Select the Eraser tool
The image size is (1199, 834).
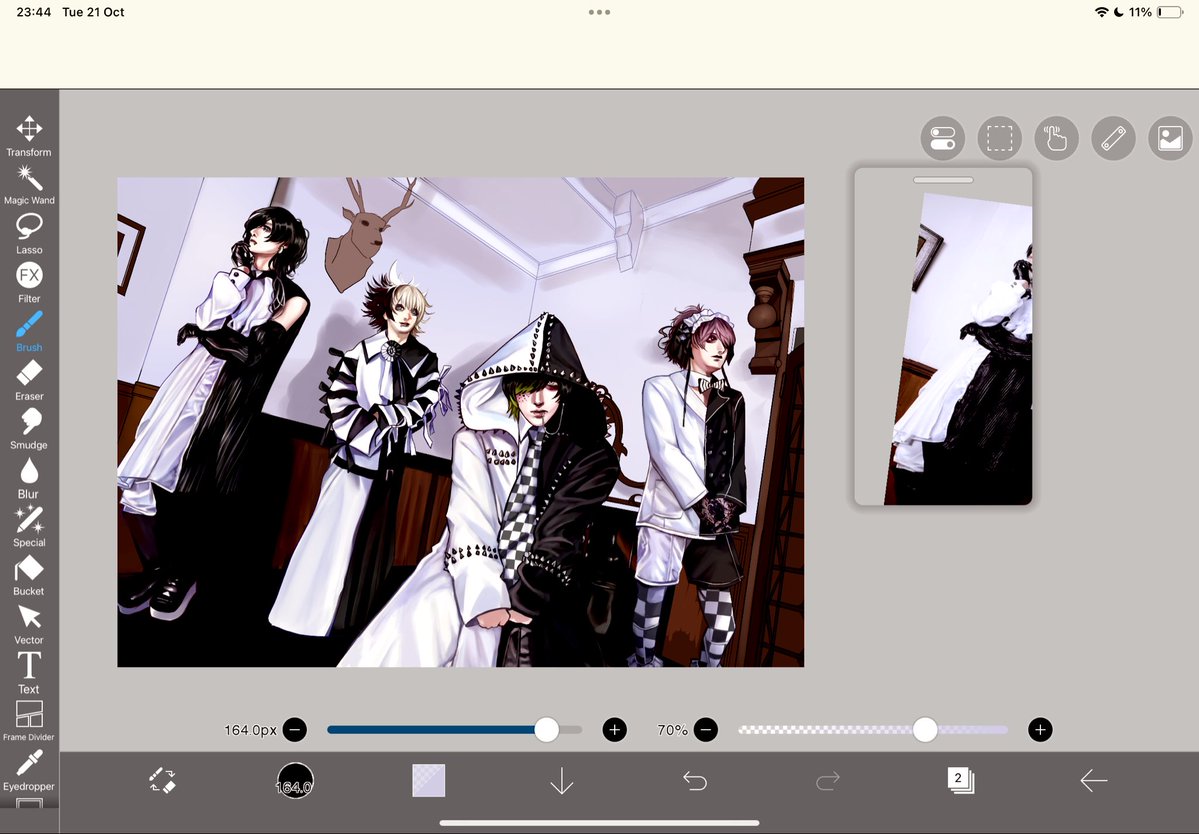coord(29,380)
